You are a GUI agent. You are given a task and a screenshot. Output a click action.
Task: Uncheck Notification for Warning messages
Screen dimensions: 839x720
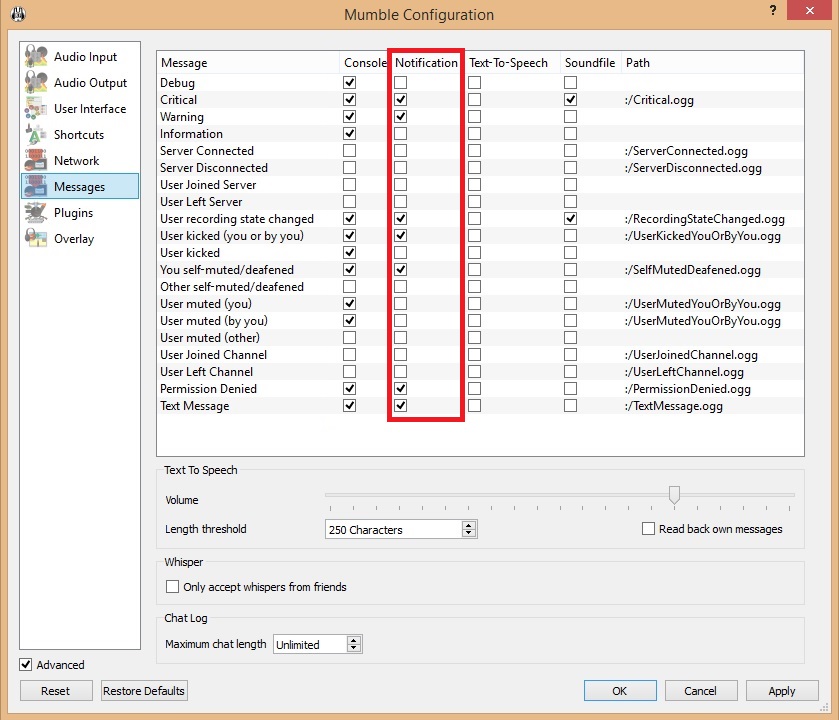tap(400, 117)
